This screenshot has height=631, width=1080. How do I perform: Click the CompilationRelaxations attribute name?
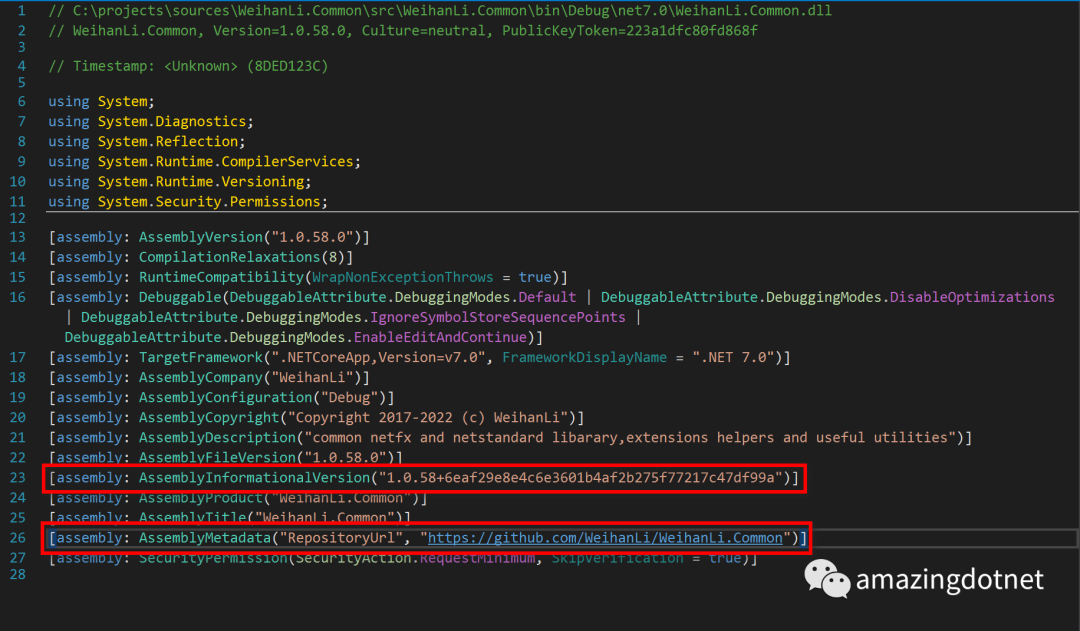[x=230, y=257]
